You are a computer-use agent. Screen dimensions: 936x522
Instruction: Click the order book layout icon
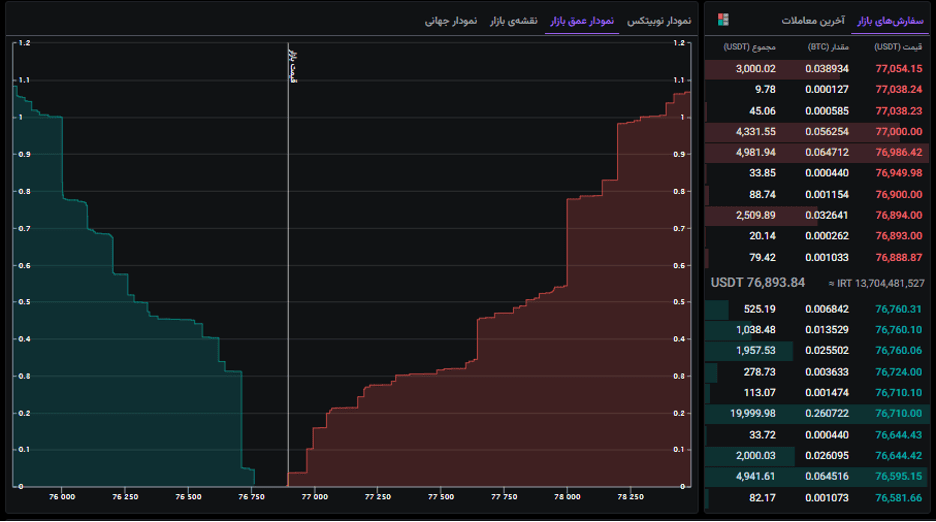(x=723, y=20)
